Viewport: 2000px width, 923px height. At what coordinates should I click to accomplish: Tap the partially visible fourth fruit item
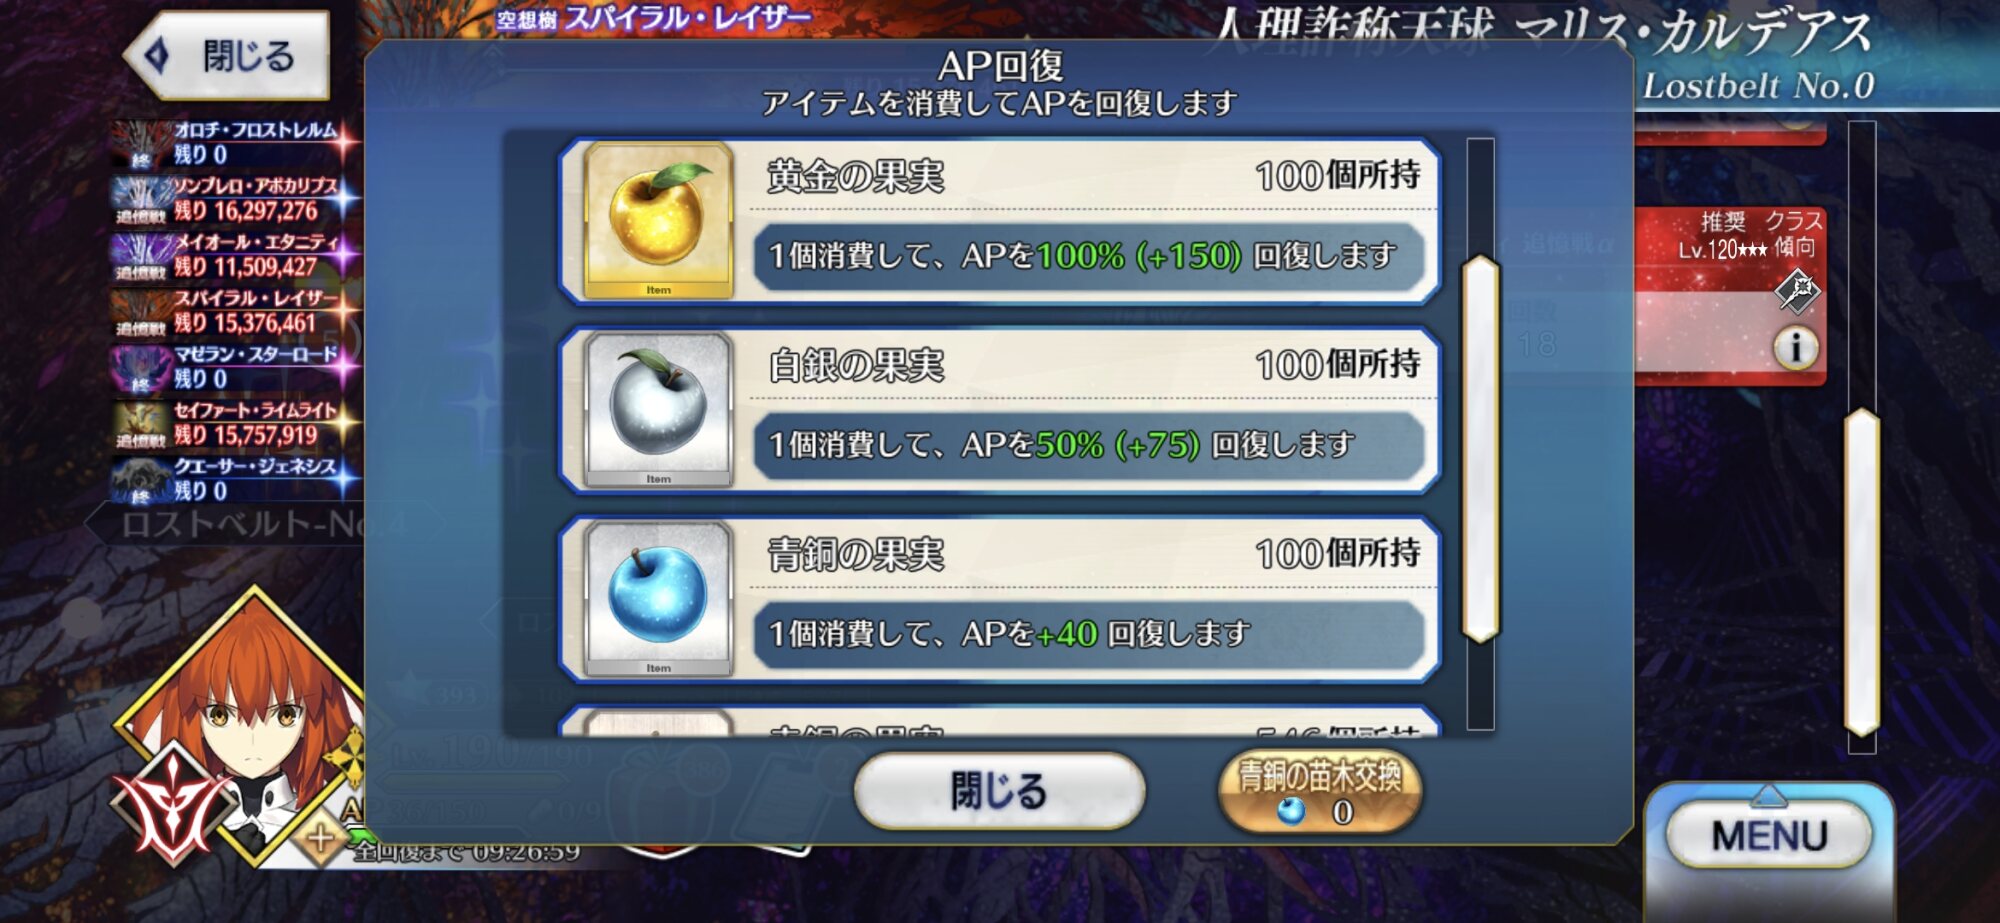(x=1000, y=722)
